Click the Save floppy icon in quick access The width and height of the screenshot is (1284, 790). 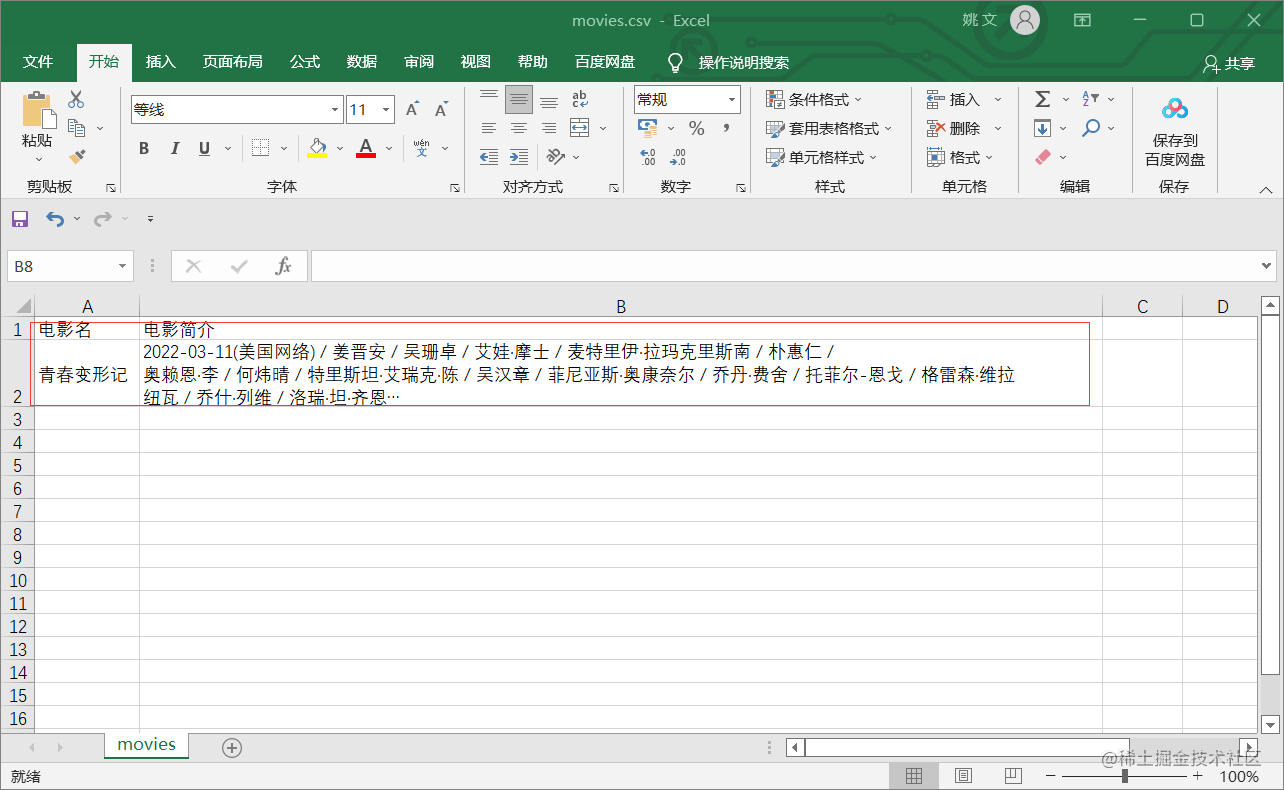click(x=20, y=219)
